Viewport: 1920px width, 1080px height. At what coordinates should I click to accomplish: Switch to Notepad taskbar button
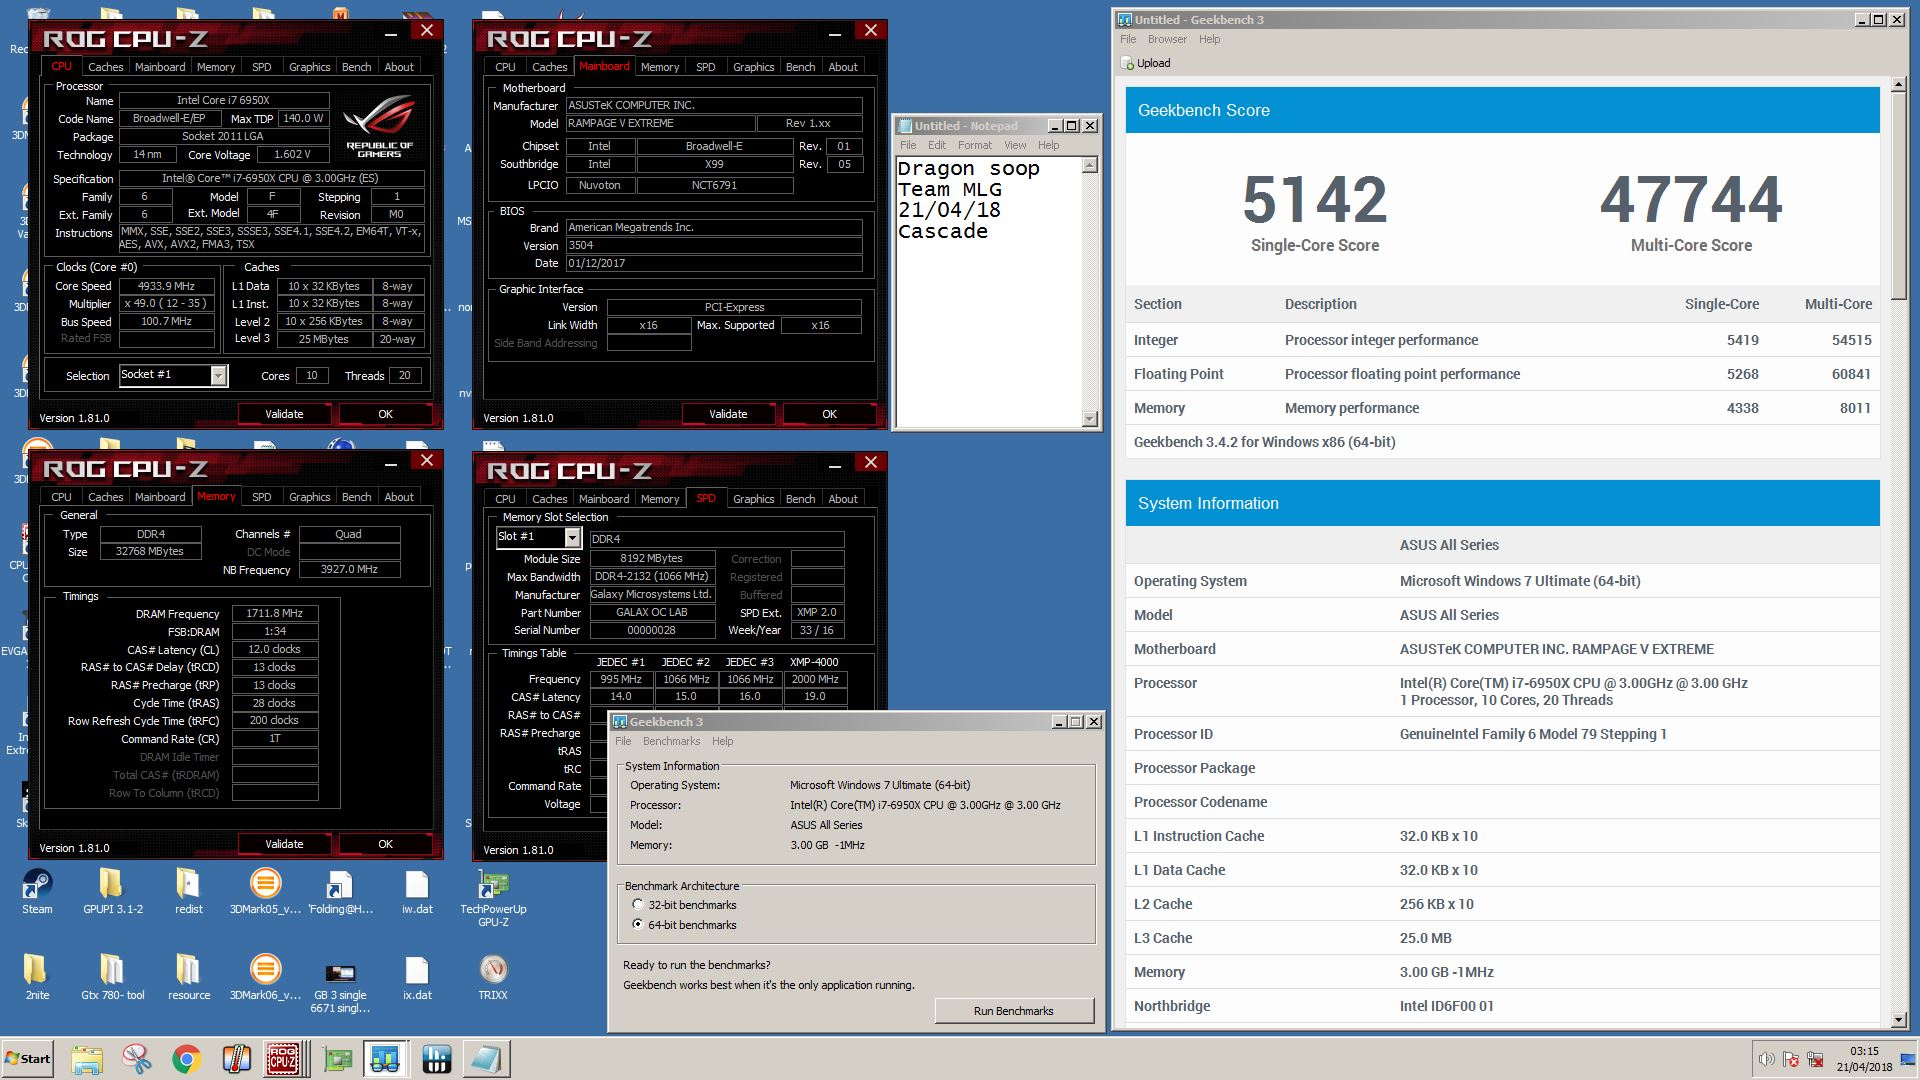487,1059
